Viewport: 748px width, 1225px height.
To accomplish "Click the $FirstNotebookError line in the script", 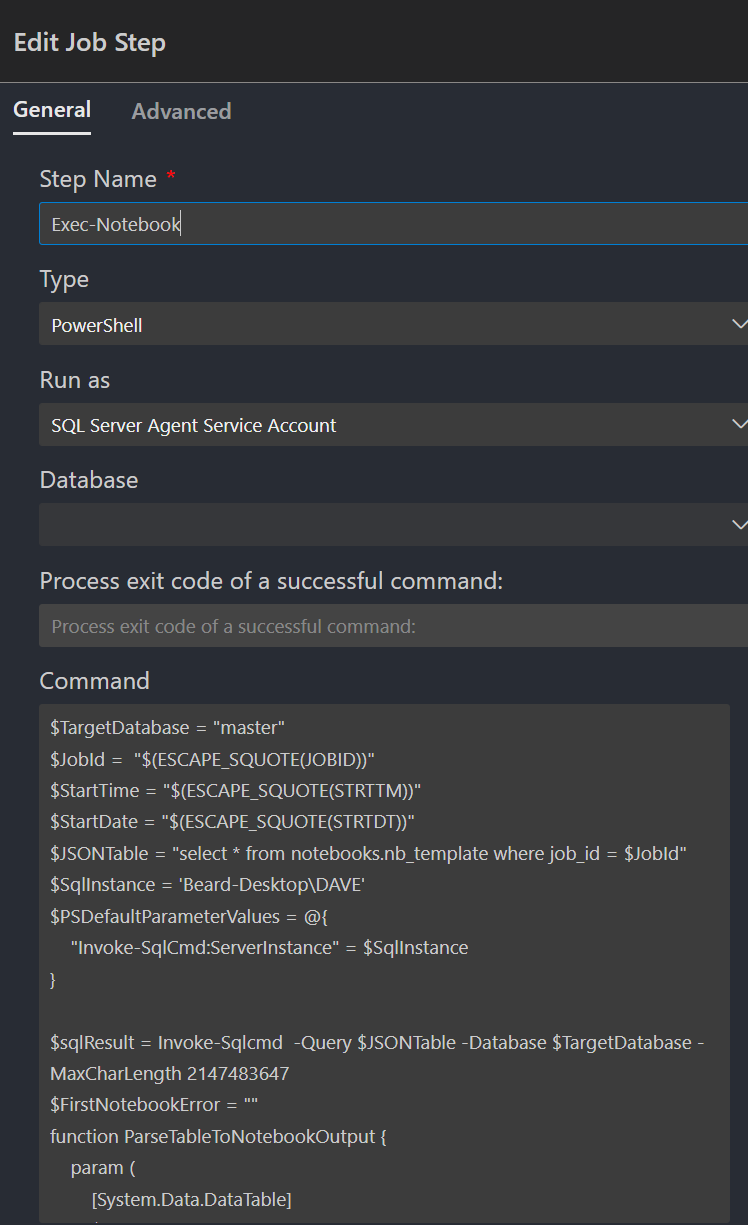I will (154, 1105).
